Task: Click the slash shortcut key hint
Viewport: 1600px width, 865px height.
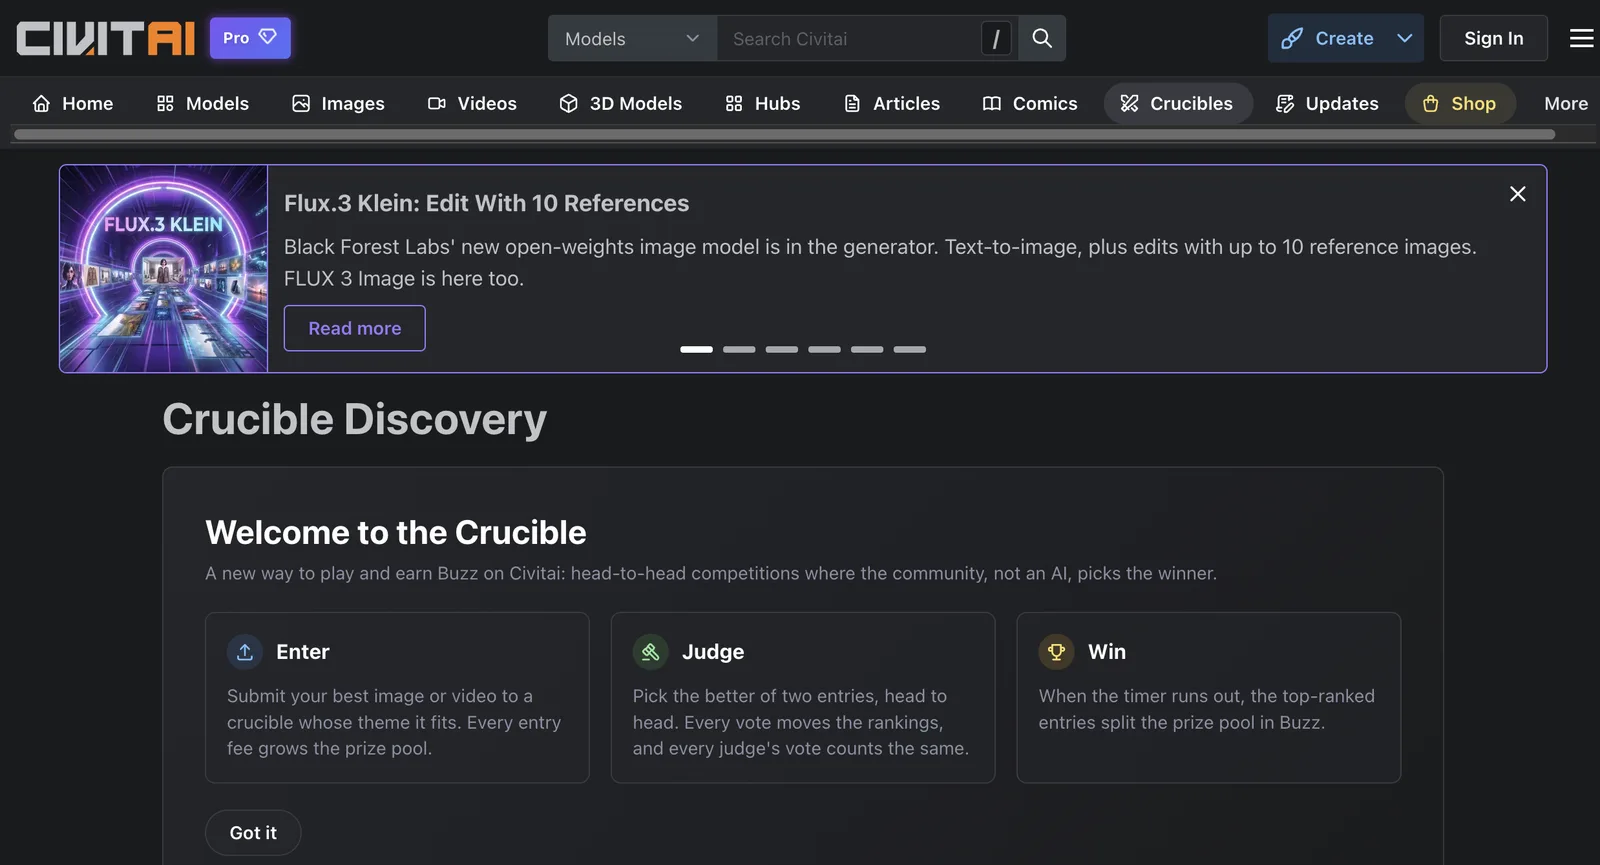Action: pyautogui.click(x=996, y=39)
